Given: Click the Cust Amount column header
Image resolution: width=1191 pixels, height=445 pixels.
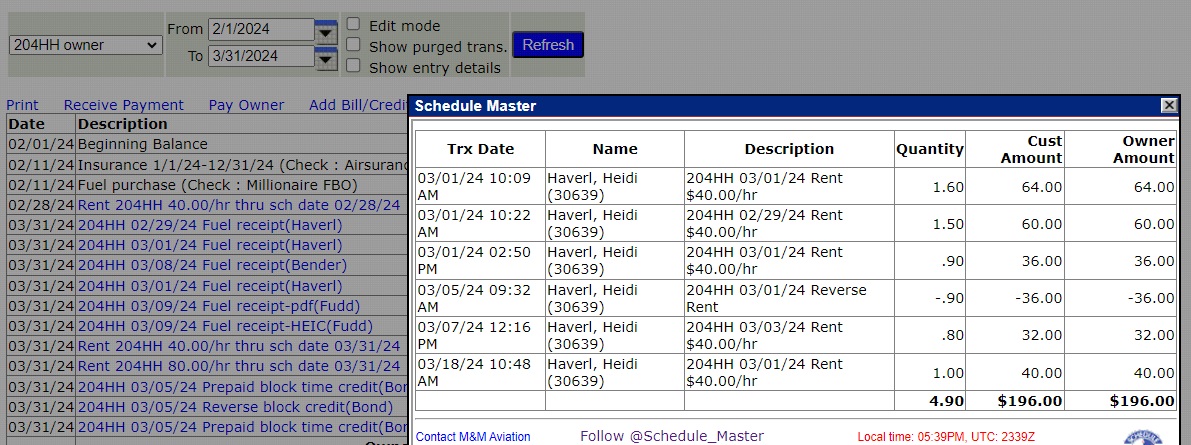Looking at the screenshot, I should (1016, 150).
